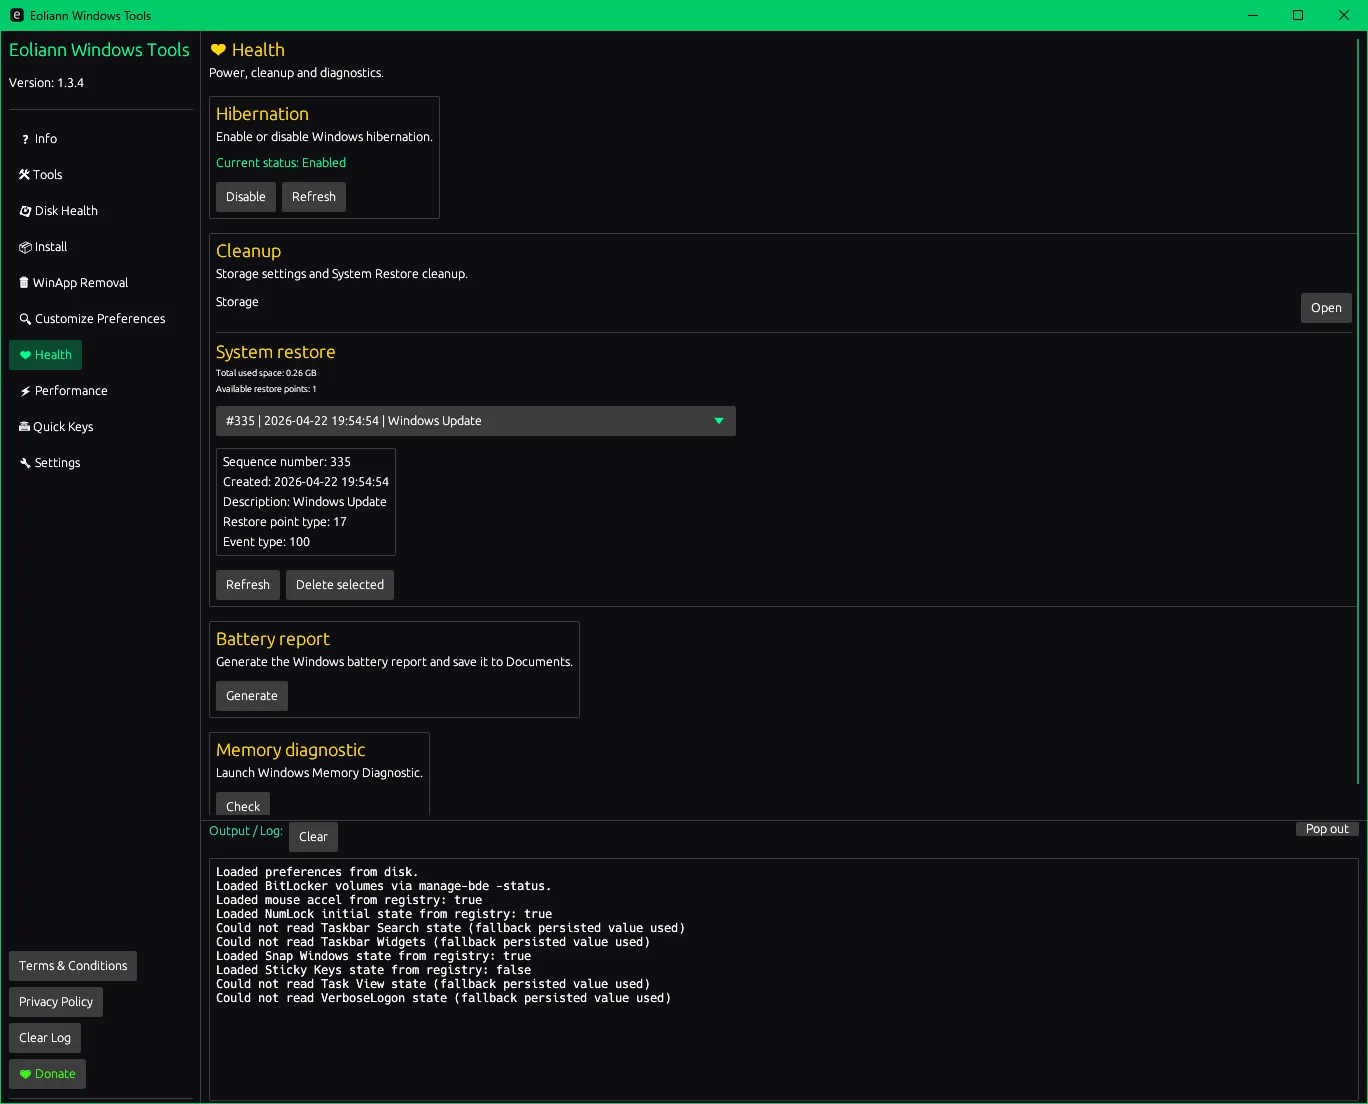The width and height of the screenshot is (1368, 1104).
Task: Pop out the output log panel
Action: 1326,829
